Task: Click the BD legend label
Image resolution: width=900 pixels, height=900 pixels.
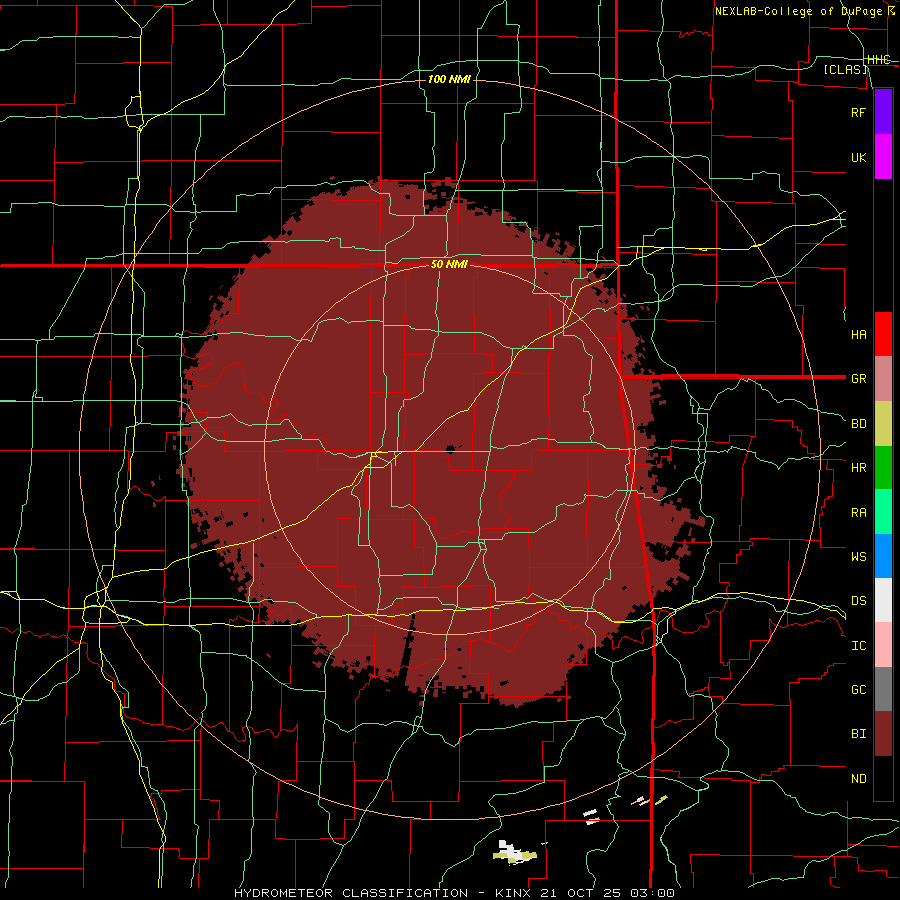Action: pyautogui.click(x=858, y=424)
